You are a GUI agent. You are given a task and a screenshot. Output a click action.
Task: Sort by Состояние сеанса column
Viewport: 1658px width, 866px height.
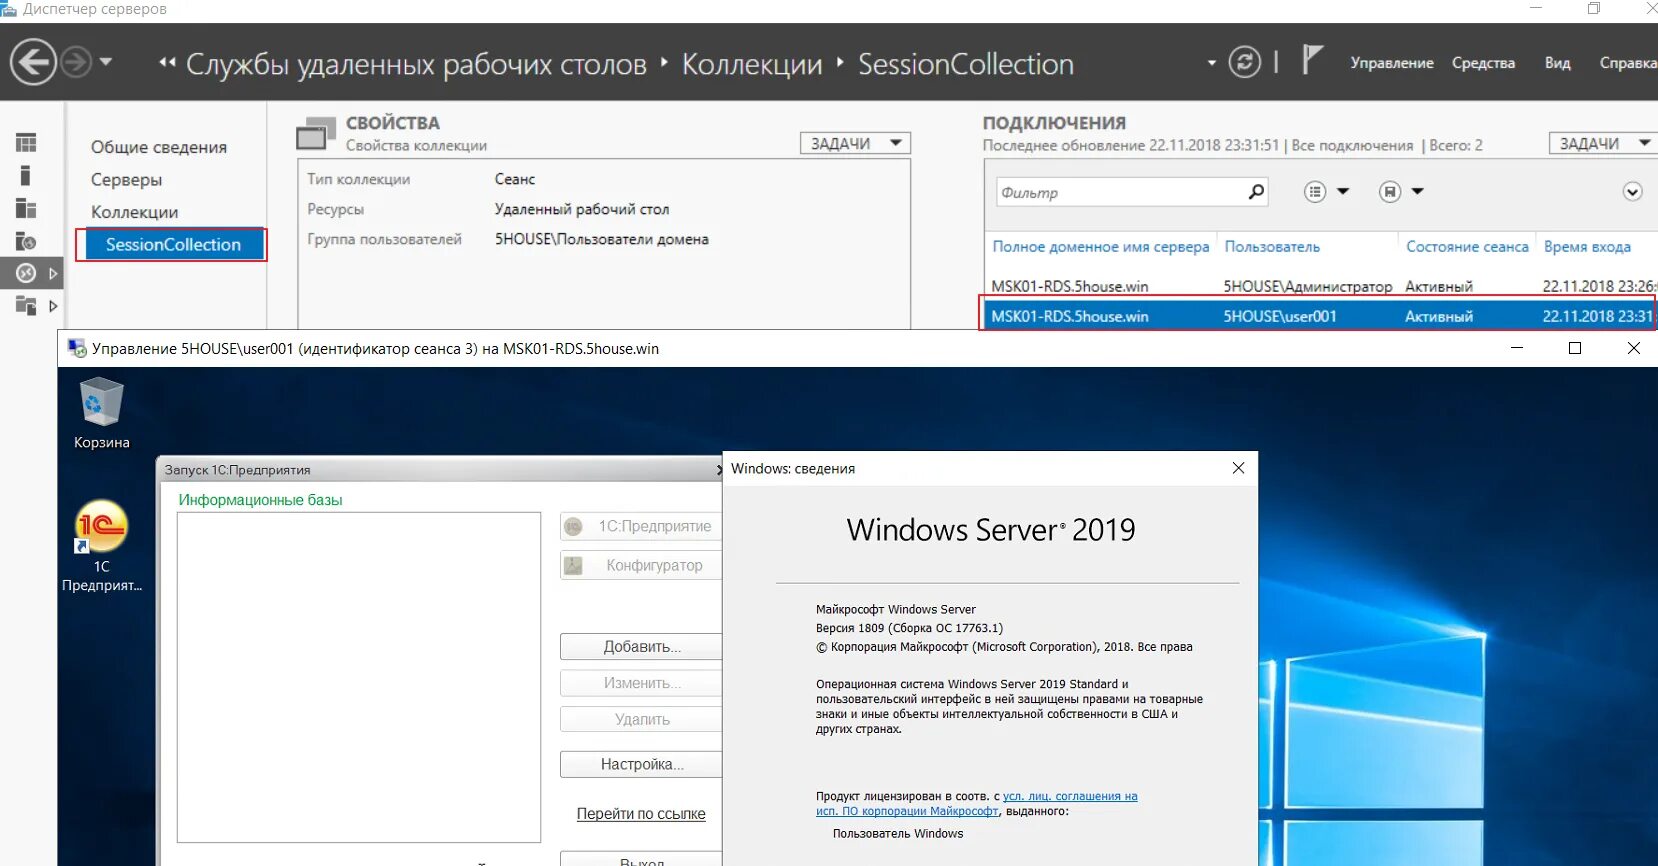(x=1467, y=247)
